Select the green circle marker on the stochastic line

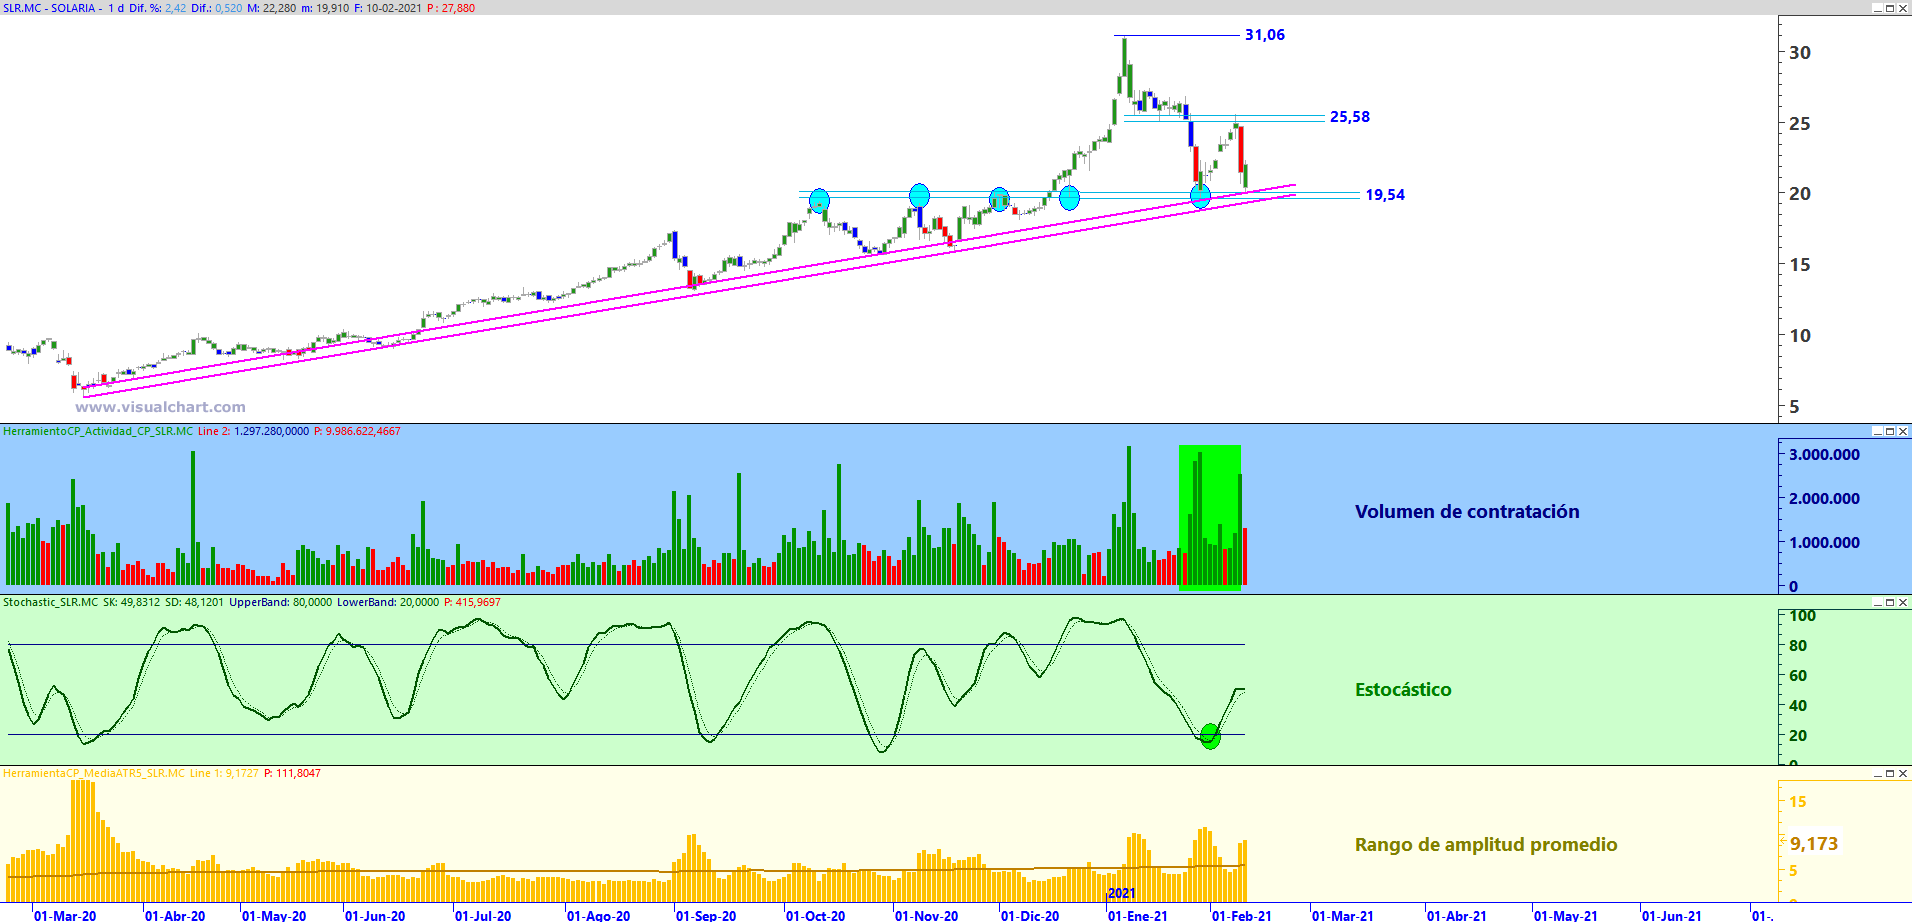point(1210,737)
